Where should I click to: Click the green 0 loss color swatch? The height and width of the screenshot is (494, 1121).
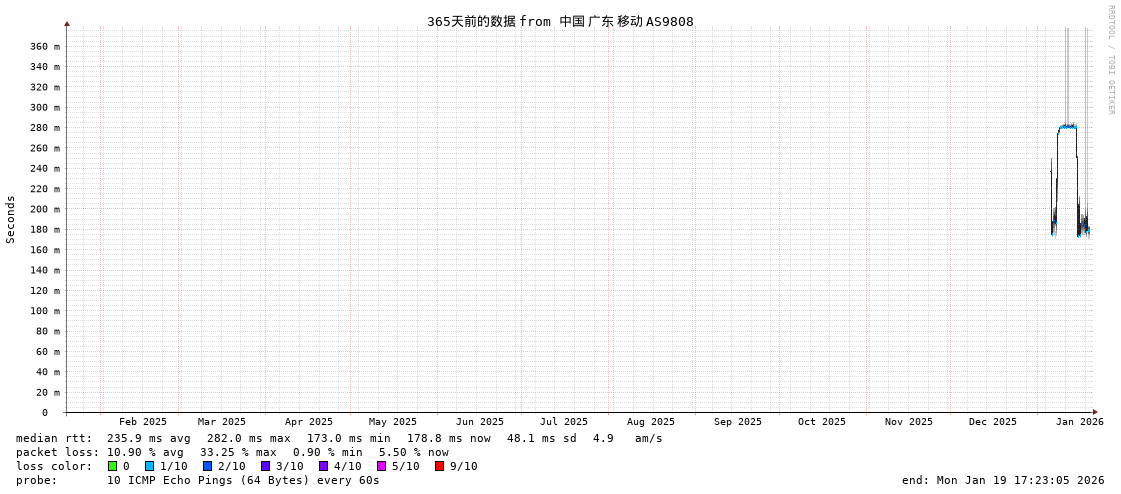click(x=112, y=466)
